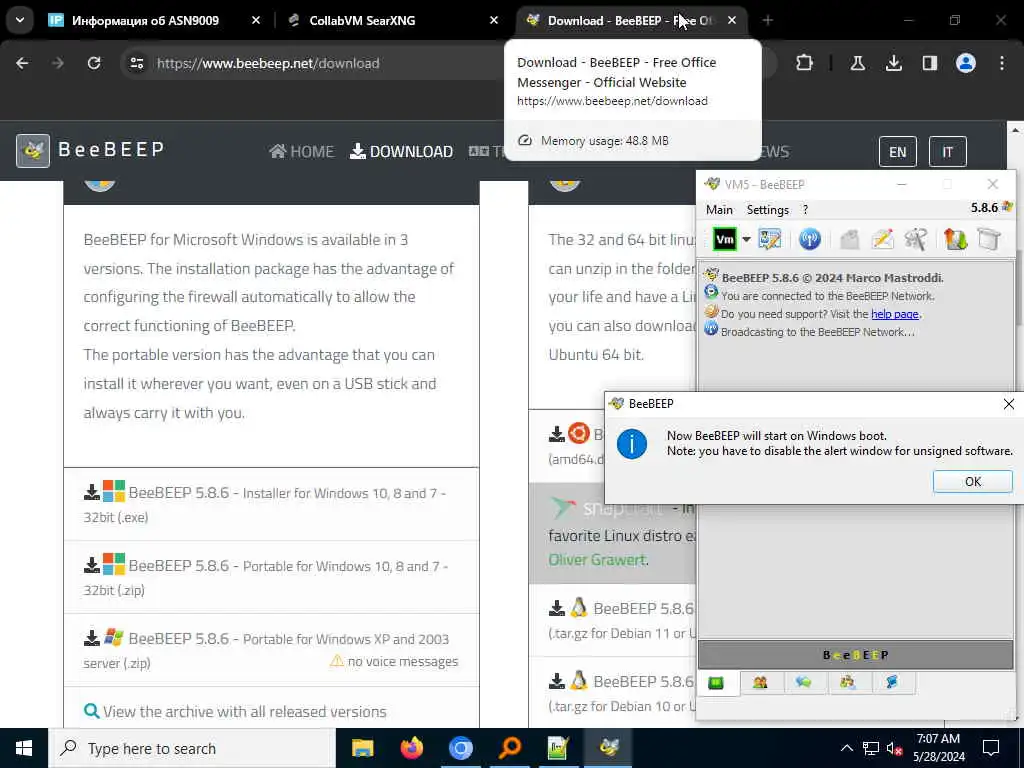Click the muted volume tray icon
The image size is (1024, 768).
pyautogui.click(x=895, y=748)
